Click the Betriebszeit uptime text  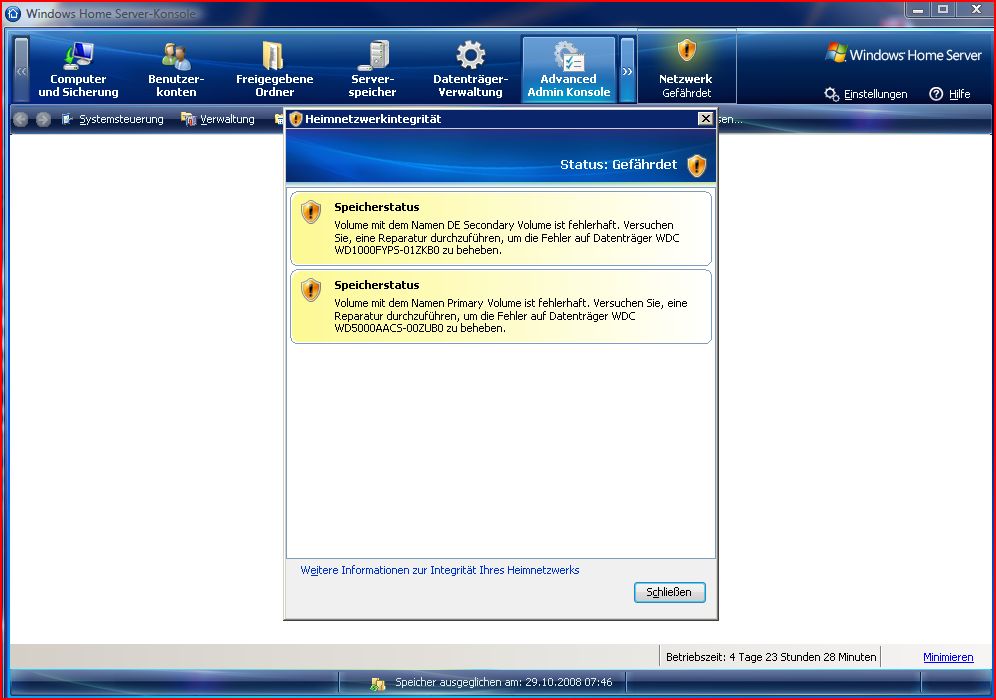pos(771,657)
